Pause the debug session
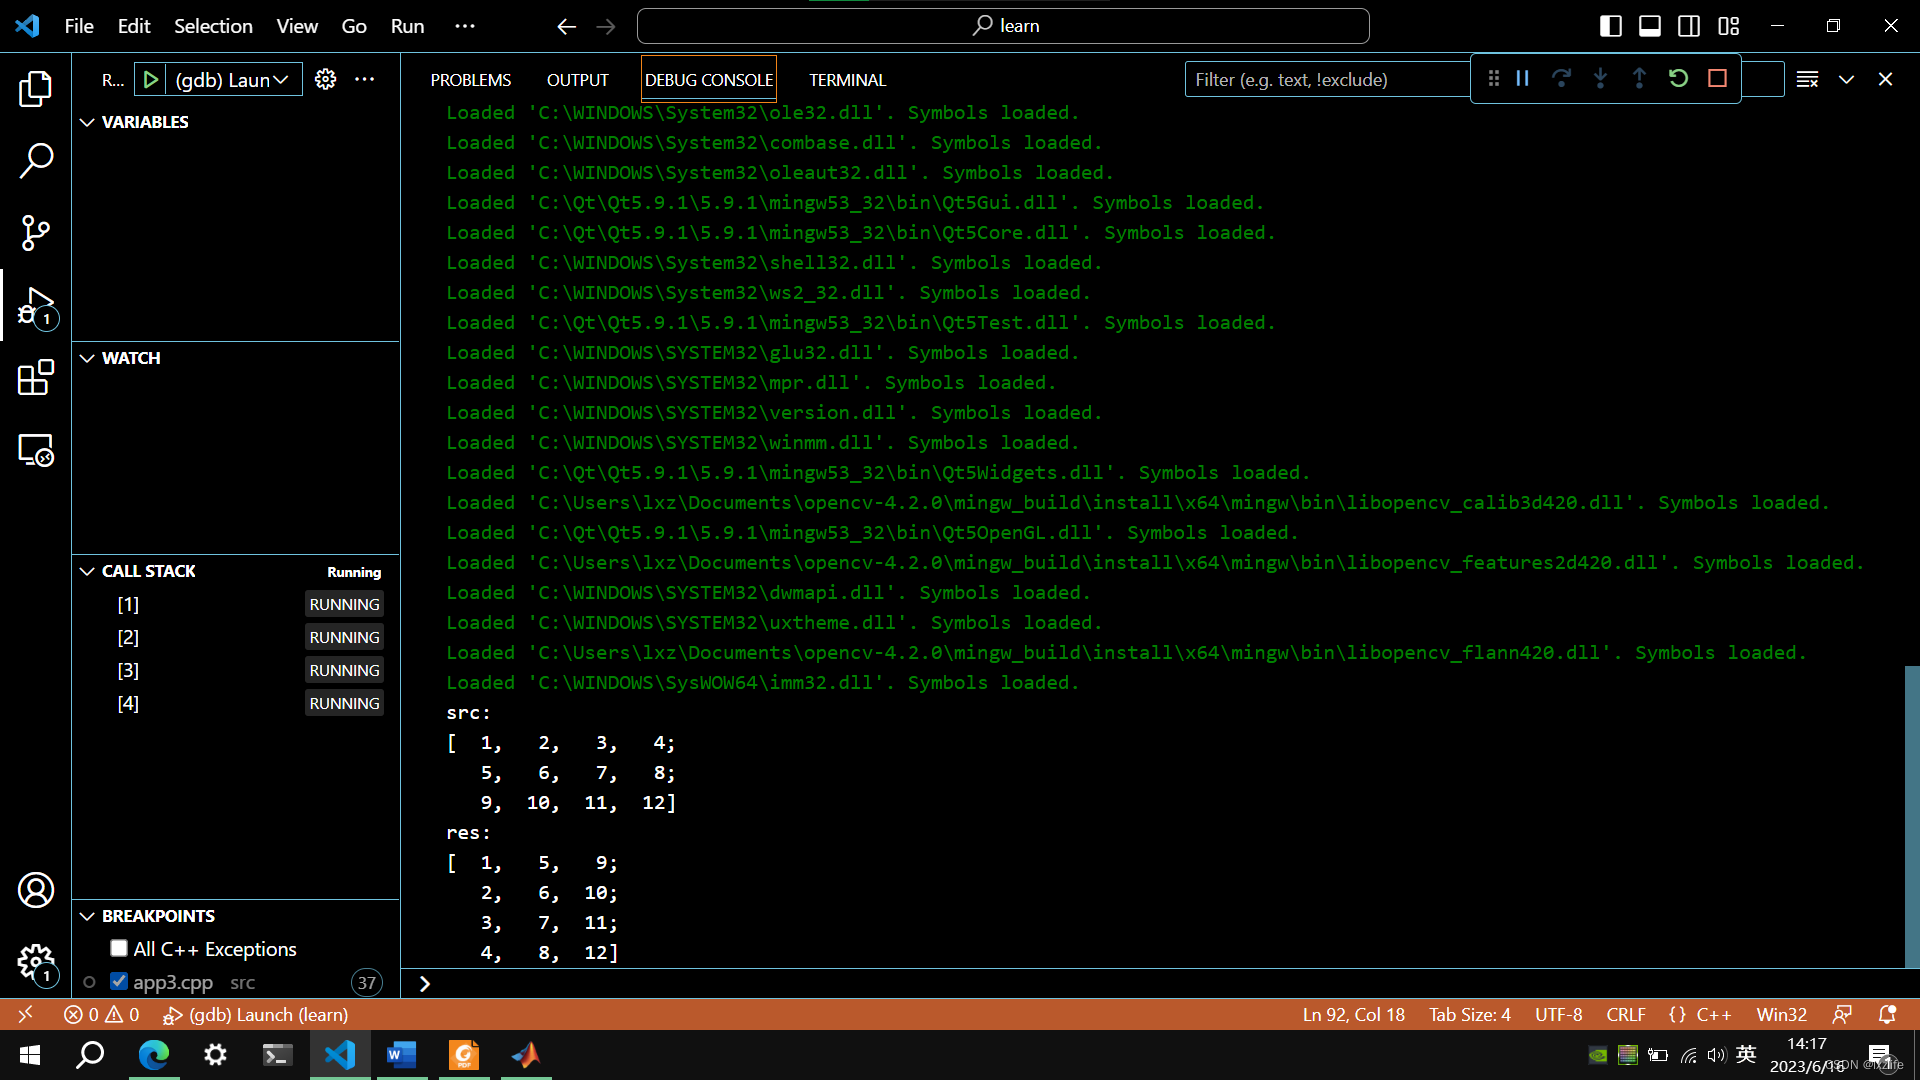 [x=1522, y=79]
